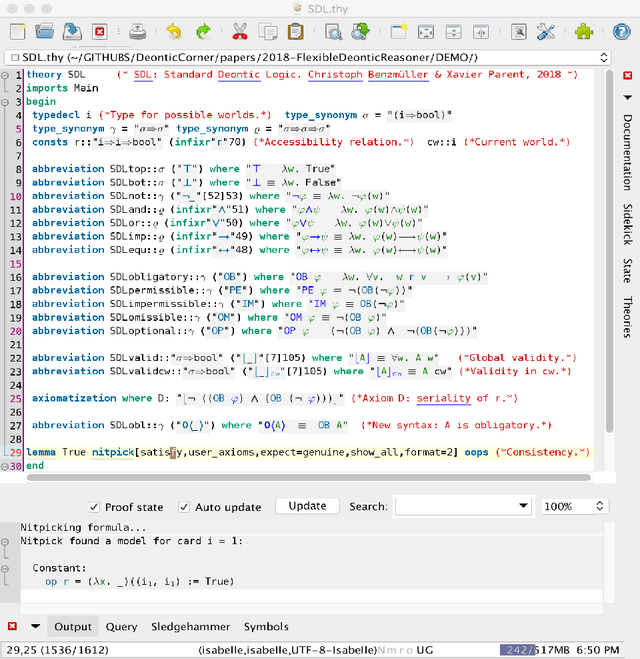Click the Cut scissors icon
The image size is (640, 659).
[x=240, y=32]
